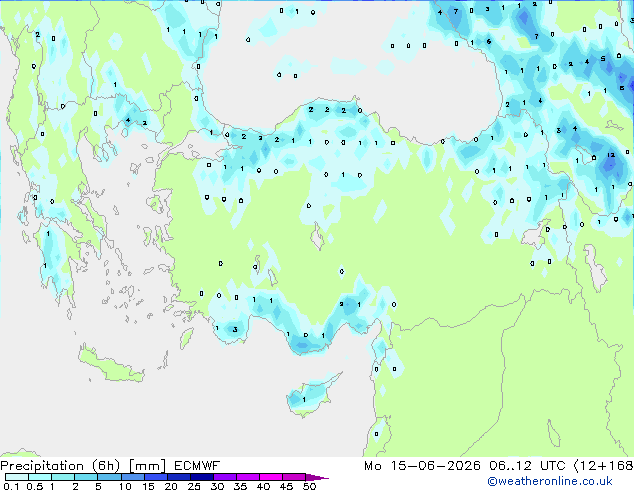
Task: Select the 0.5–1 mm legend swatch
Action: point(40,477)
